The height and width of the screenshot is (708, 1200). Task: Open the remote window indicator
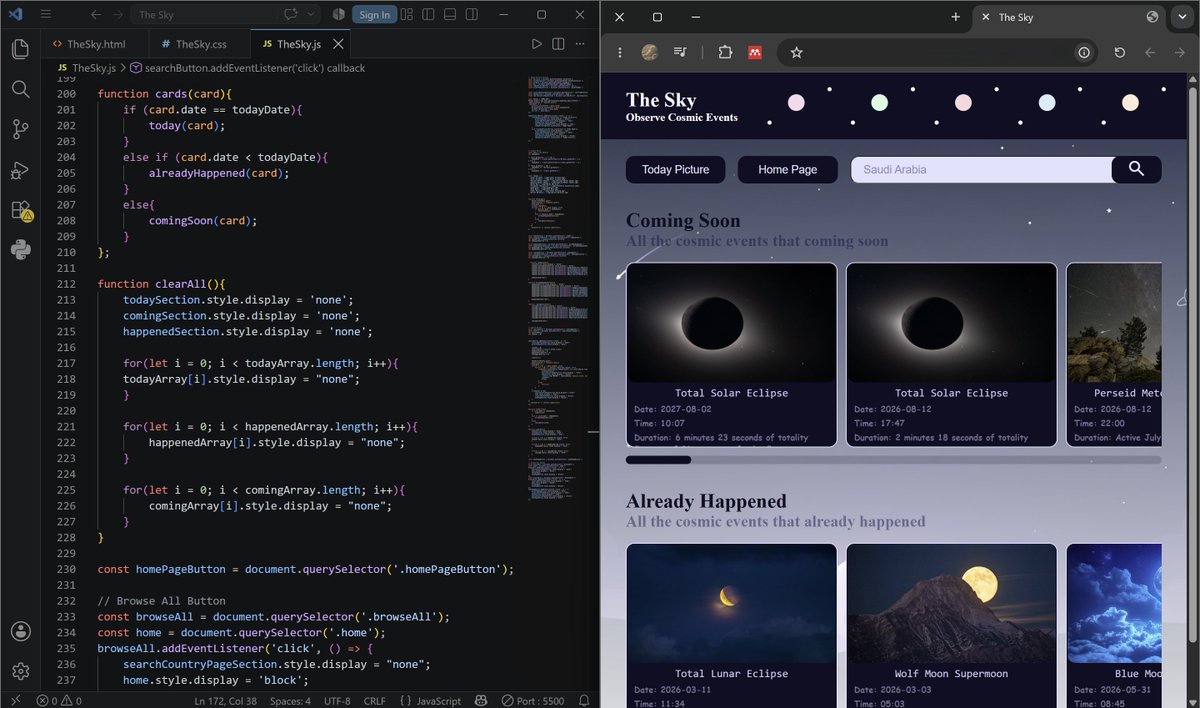point(15,701)
